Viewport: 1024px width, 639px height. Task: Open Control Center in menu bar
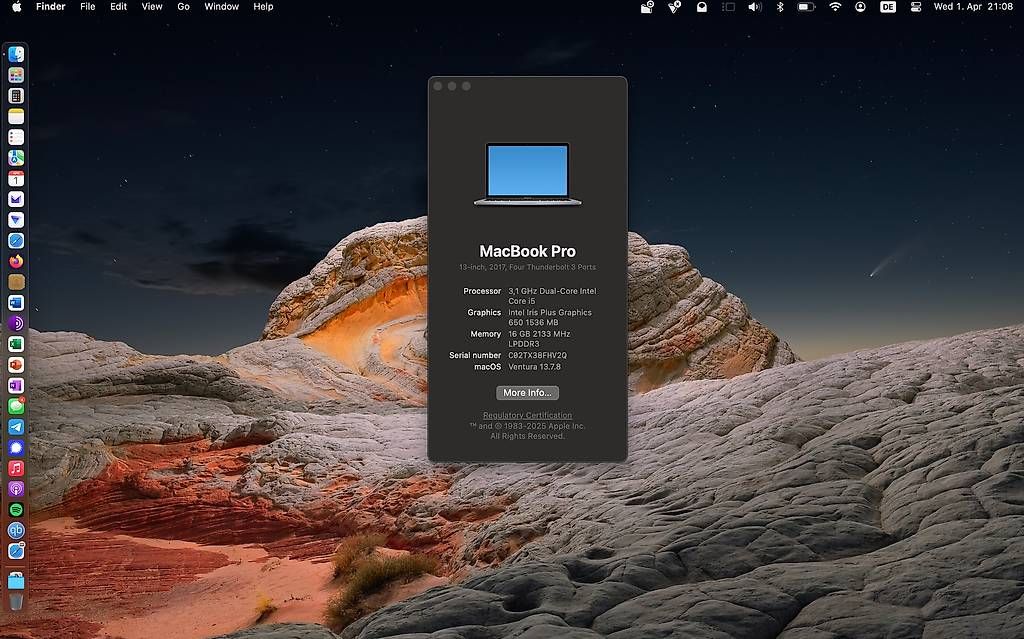(x=916, y=7)
